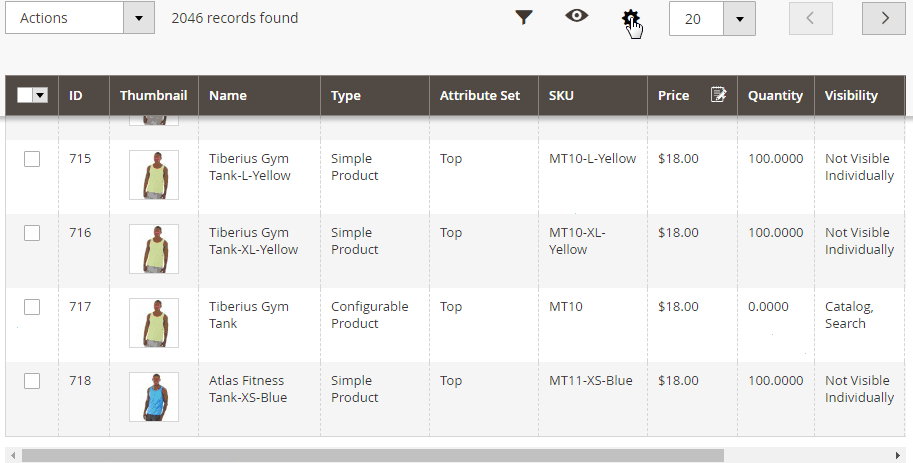Screen dimensions: 913x463
Task: Sort by the ID column header
Action: pos(76,96)
